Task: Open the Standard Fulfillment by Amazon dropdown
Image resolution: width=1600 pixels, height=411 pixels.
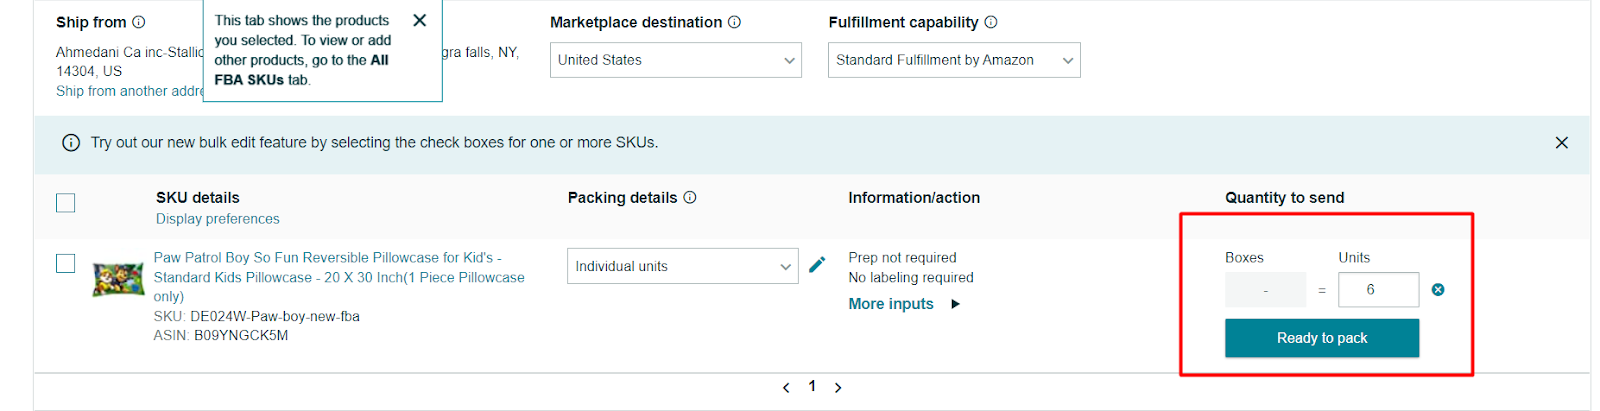Action: [954, 60]
